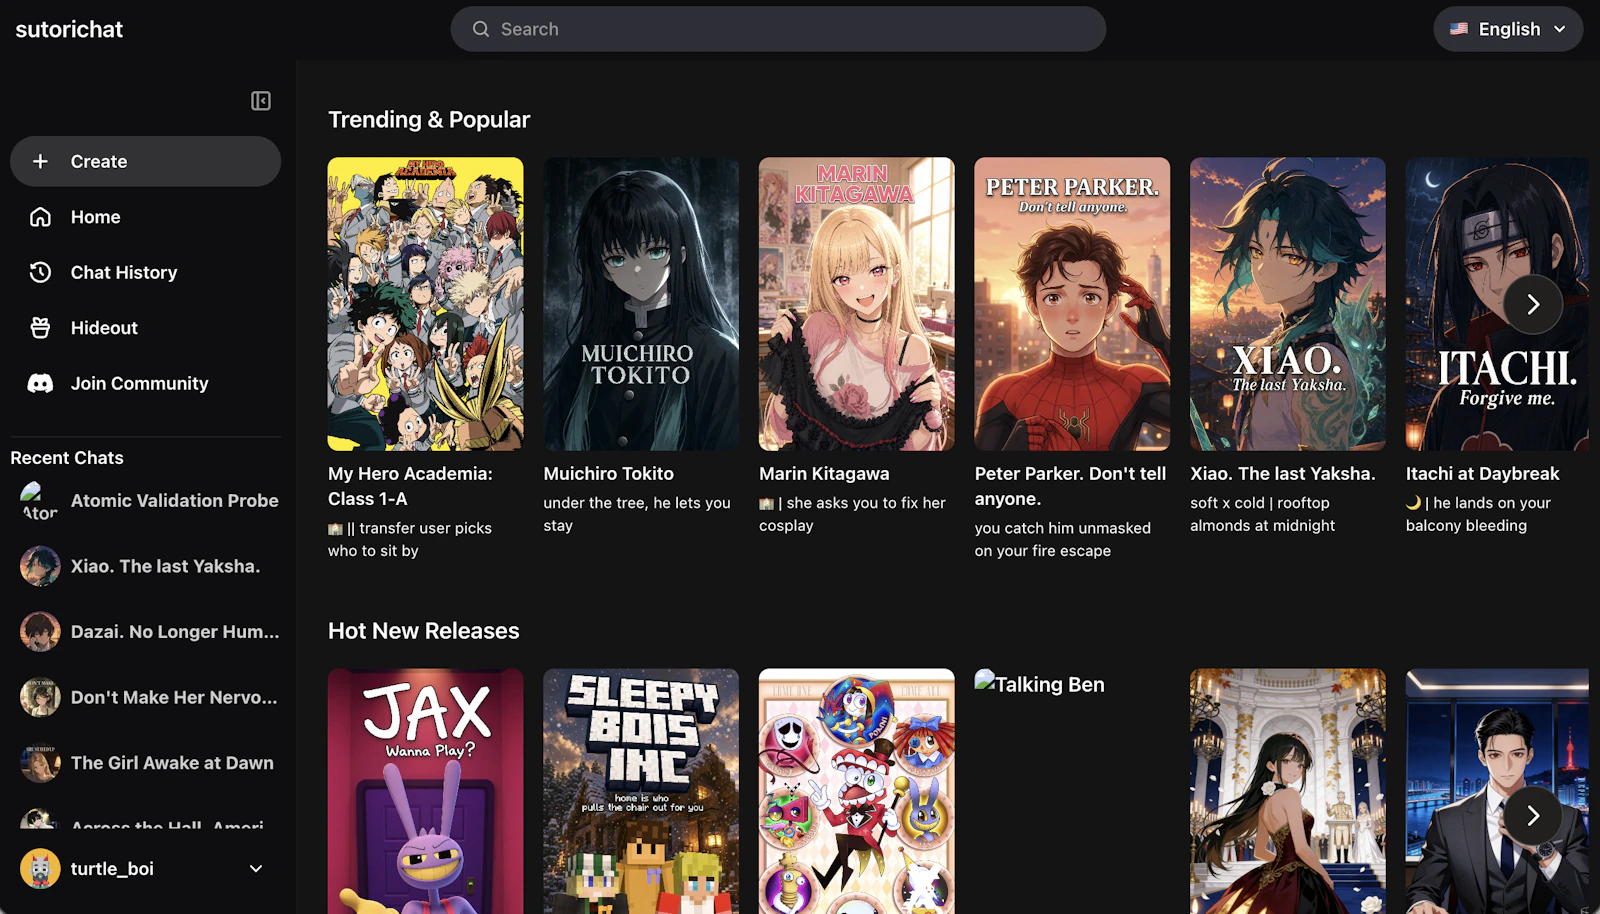
Task: Click title 'Muichiro Tokito' under card
Action: click(x=609, y=474)
